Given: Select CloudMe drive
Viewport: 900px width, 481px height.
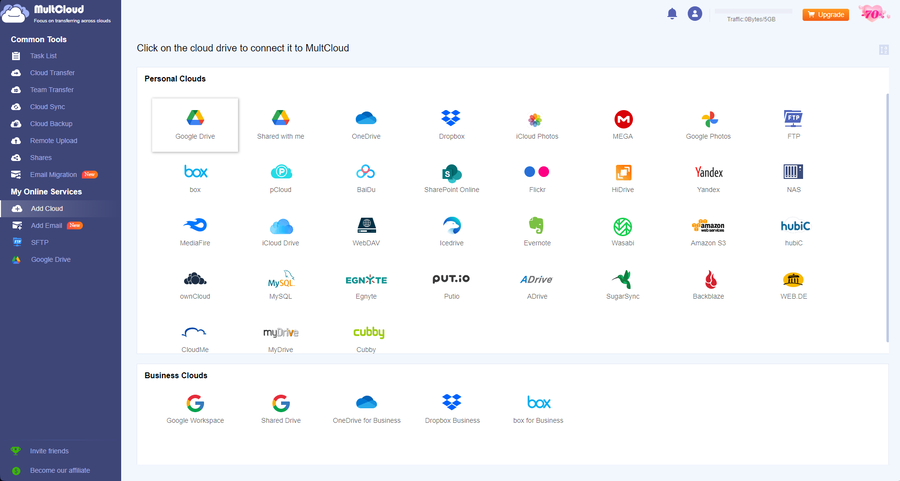Looking at the screenshot, I should (x=195, y=339).
